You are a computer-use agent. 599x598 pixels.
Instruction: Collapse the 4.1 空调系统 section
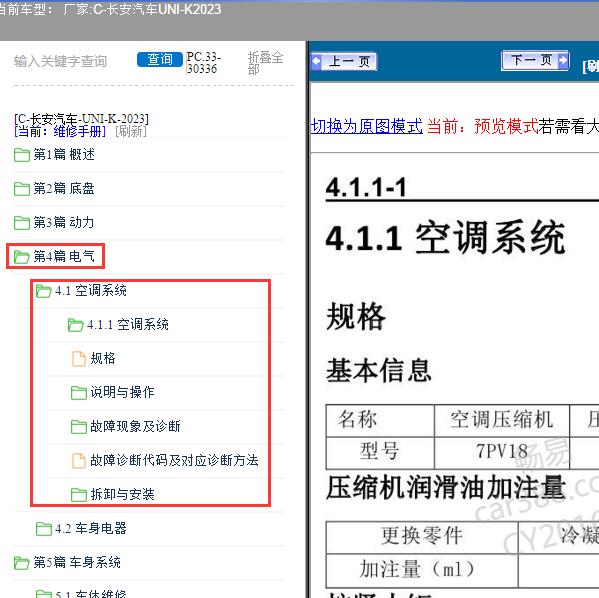[x=91, y=290]
